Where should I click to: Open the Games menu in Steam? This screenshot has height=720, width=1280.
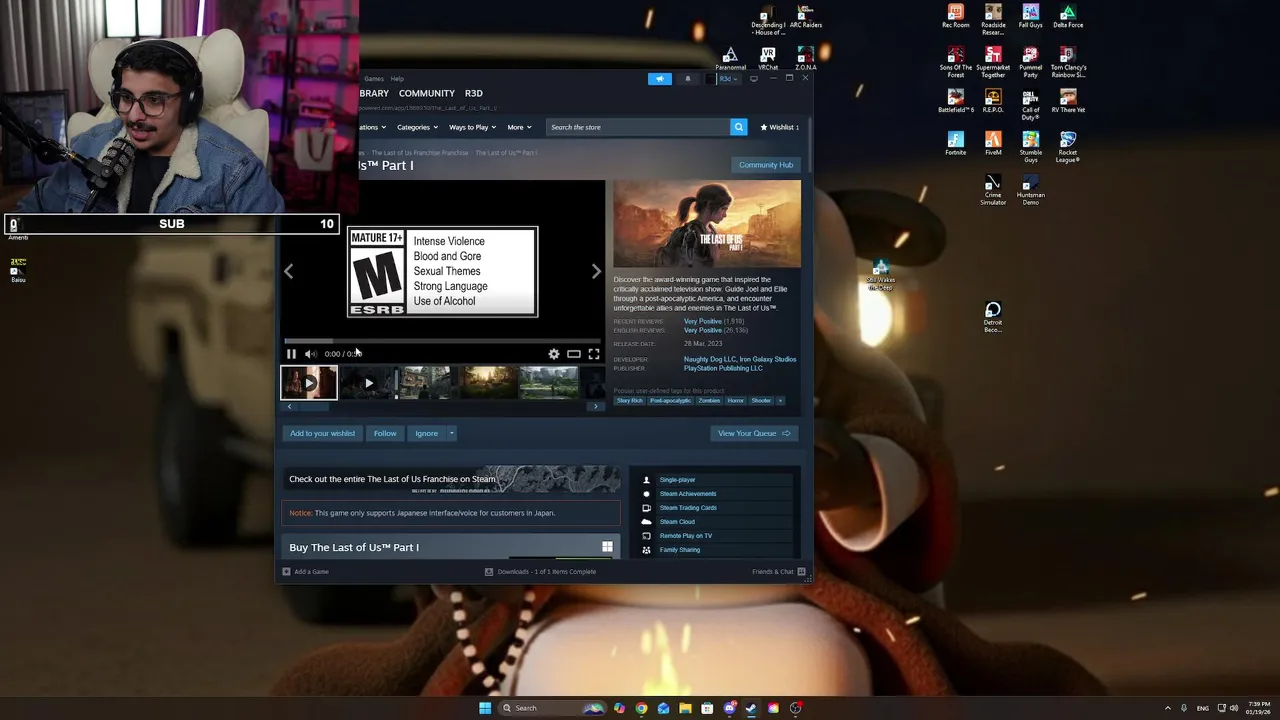(374, 79)
